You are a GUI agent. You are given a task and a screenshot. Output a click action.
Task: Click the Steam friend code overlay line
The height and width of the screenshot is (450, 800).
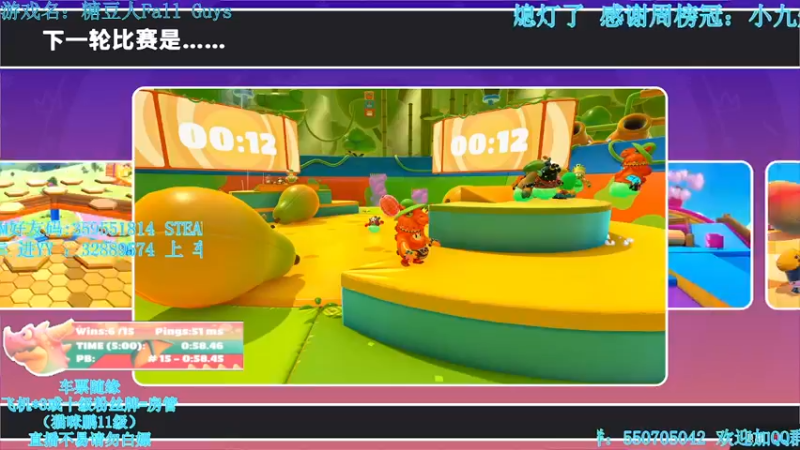[x=101, y=229]
